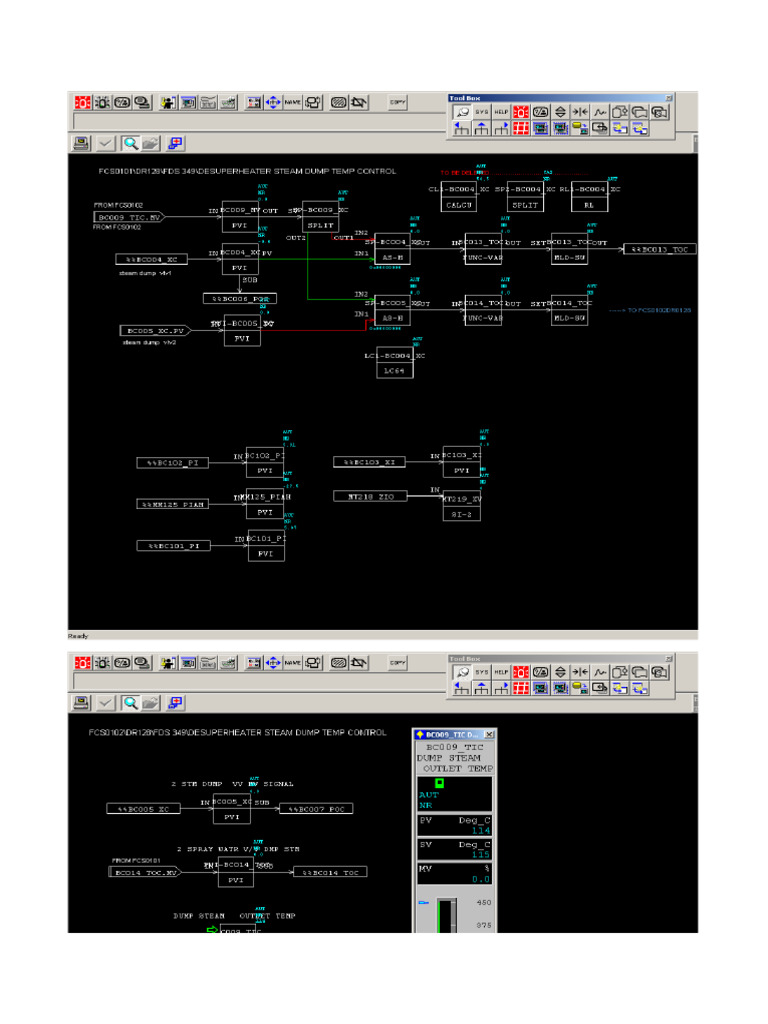Select BC009_TIC.MV input tag in FCS0101 drawing
The height and width of the screenshot is (1024, 768).
point(129,217)
